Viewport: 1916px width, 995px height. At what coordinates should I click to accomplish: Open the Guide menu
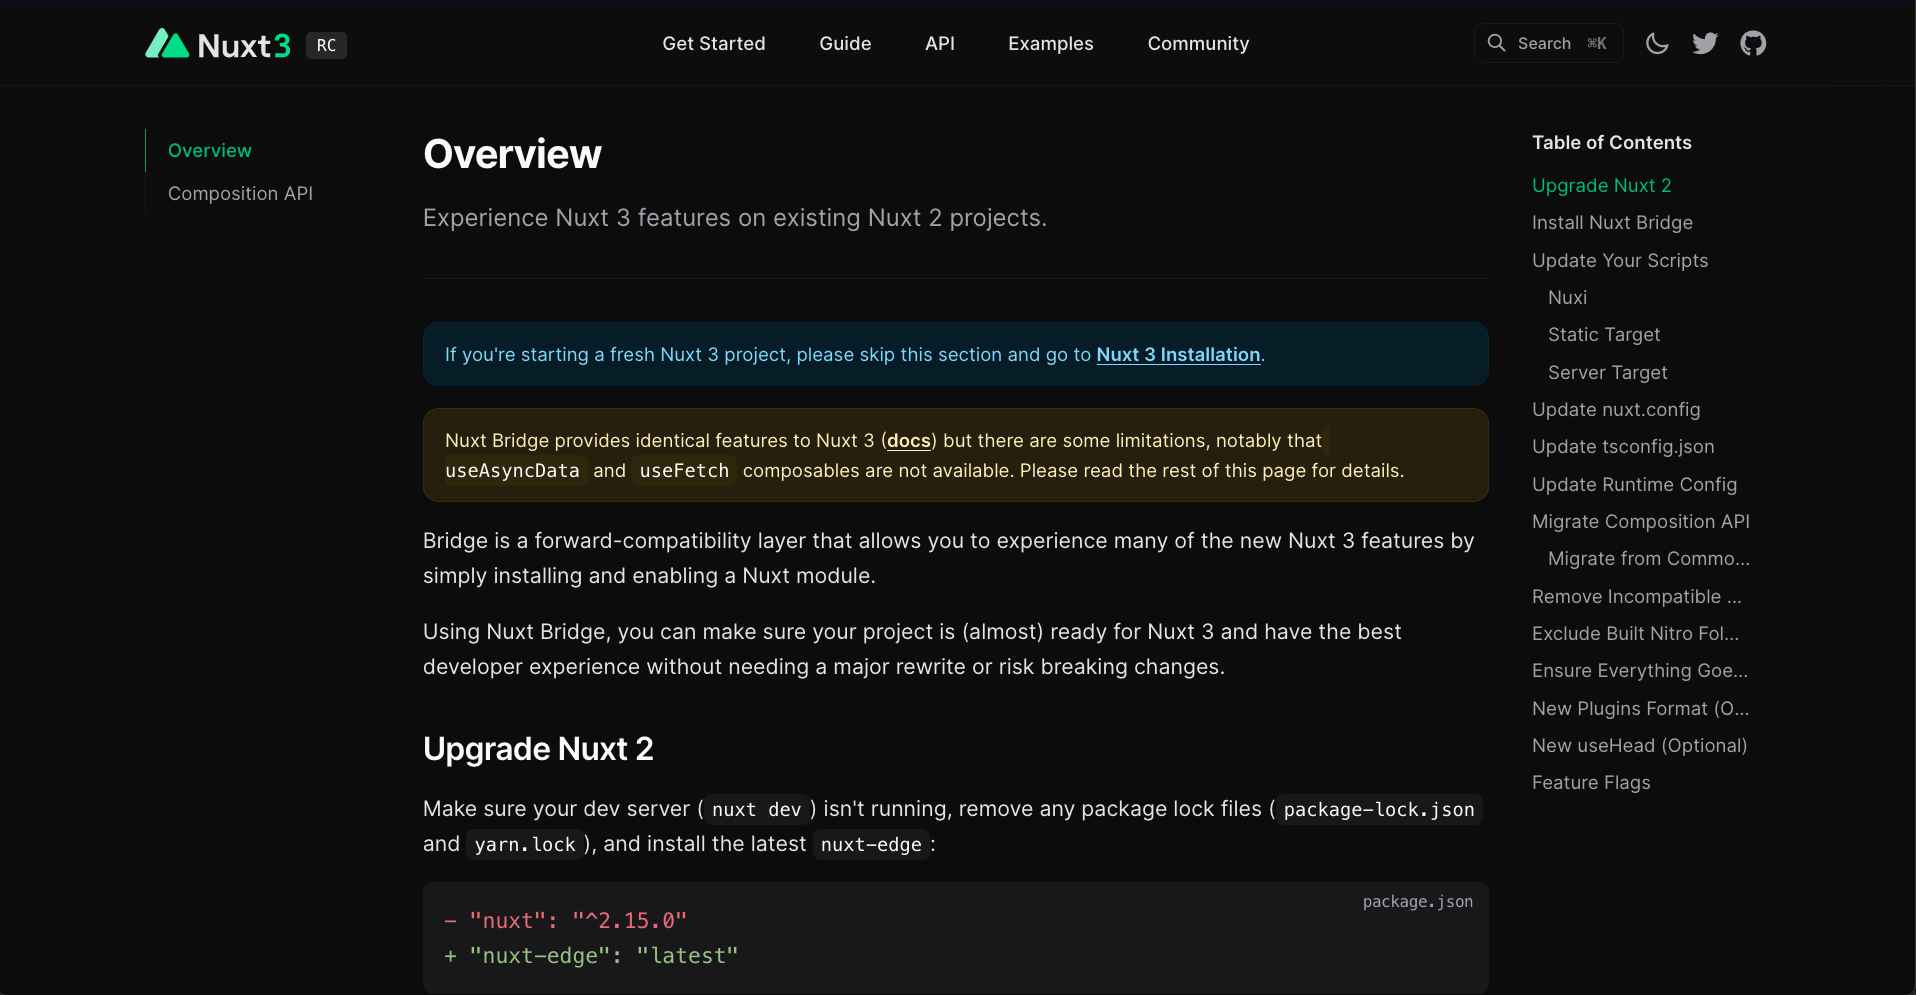pos(845,43)
